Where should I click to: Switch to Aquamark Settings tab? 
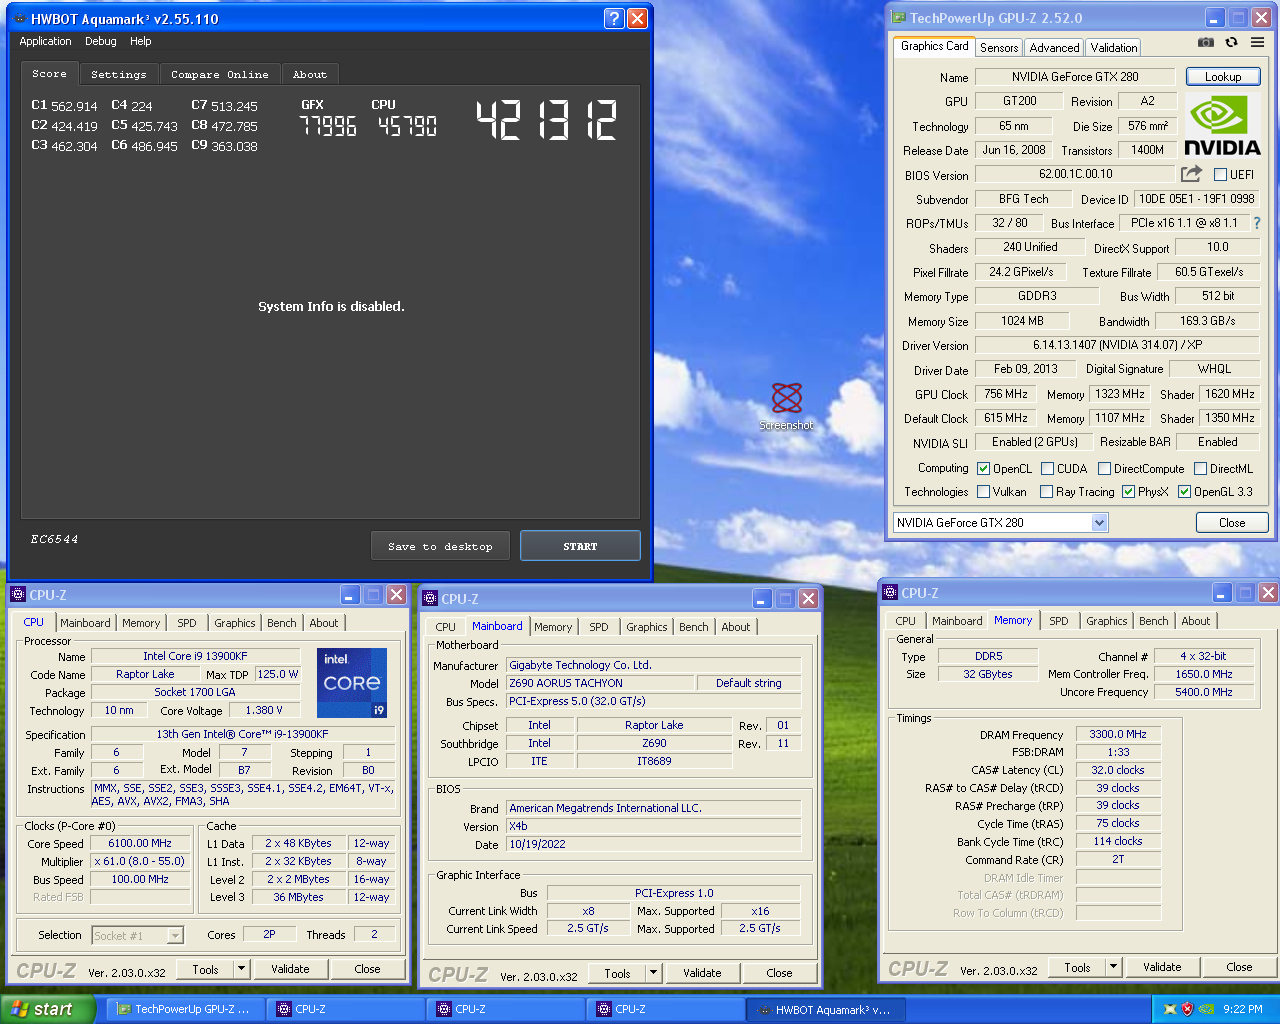118,74
